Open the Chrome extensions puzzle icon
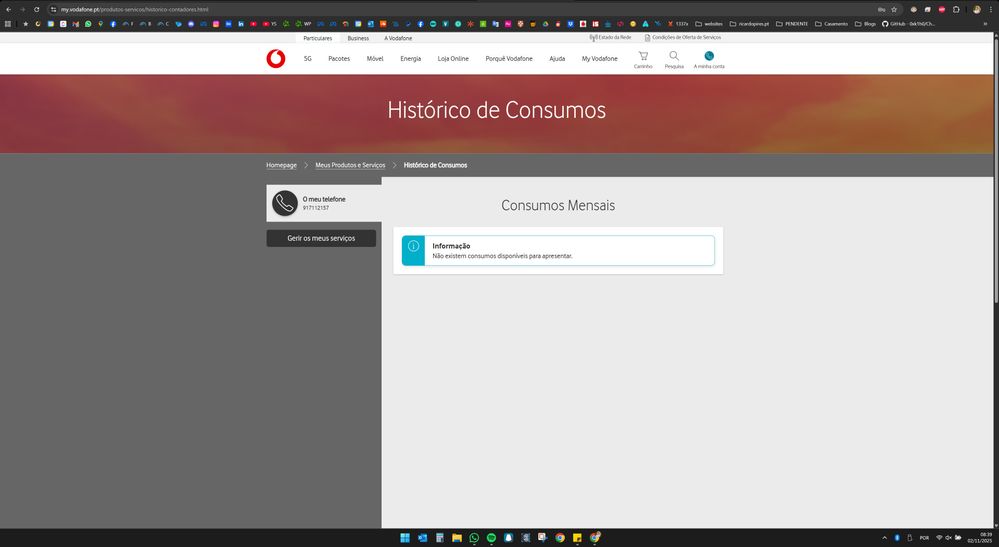Image resolution: width=999 pixels, height=547 pixels. tap(956, 10)
